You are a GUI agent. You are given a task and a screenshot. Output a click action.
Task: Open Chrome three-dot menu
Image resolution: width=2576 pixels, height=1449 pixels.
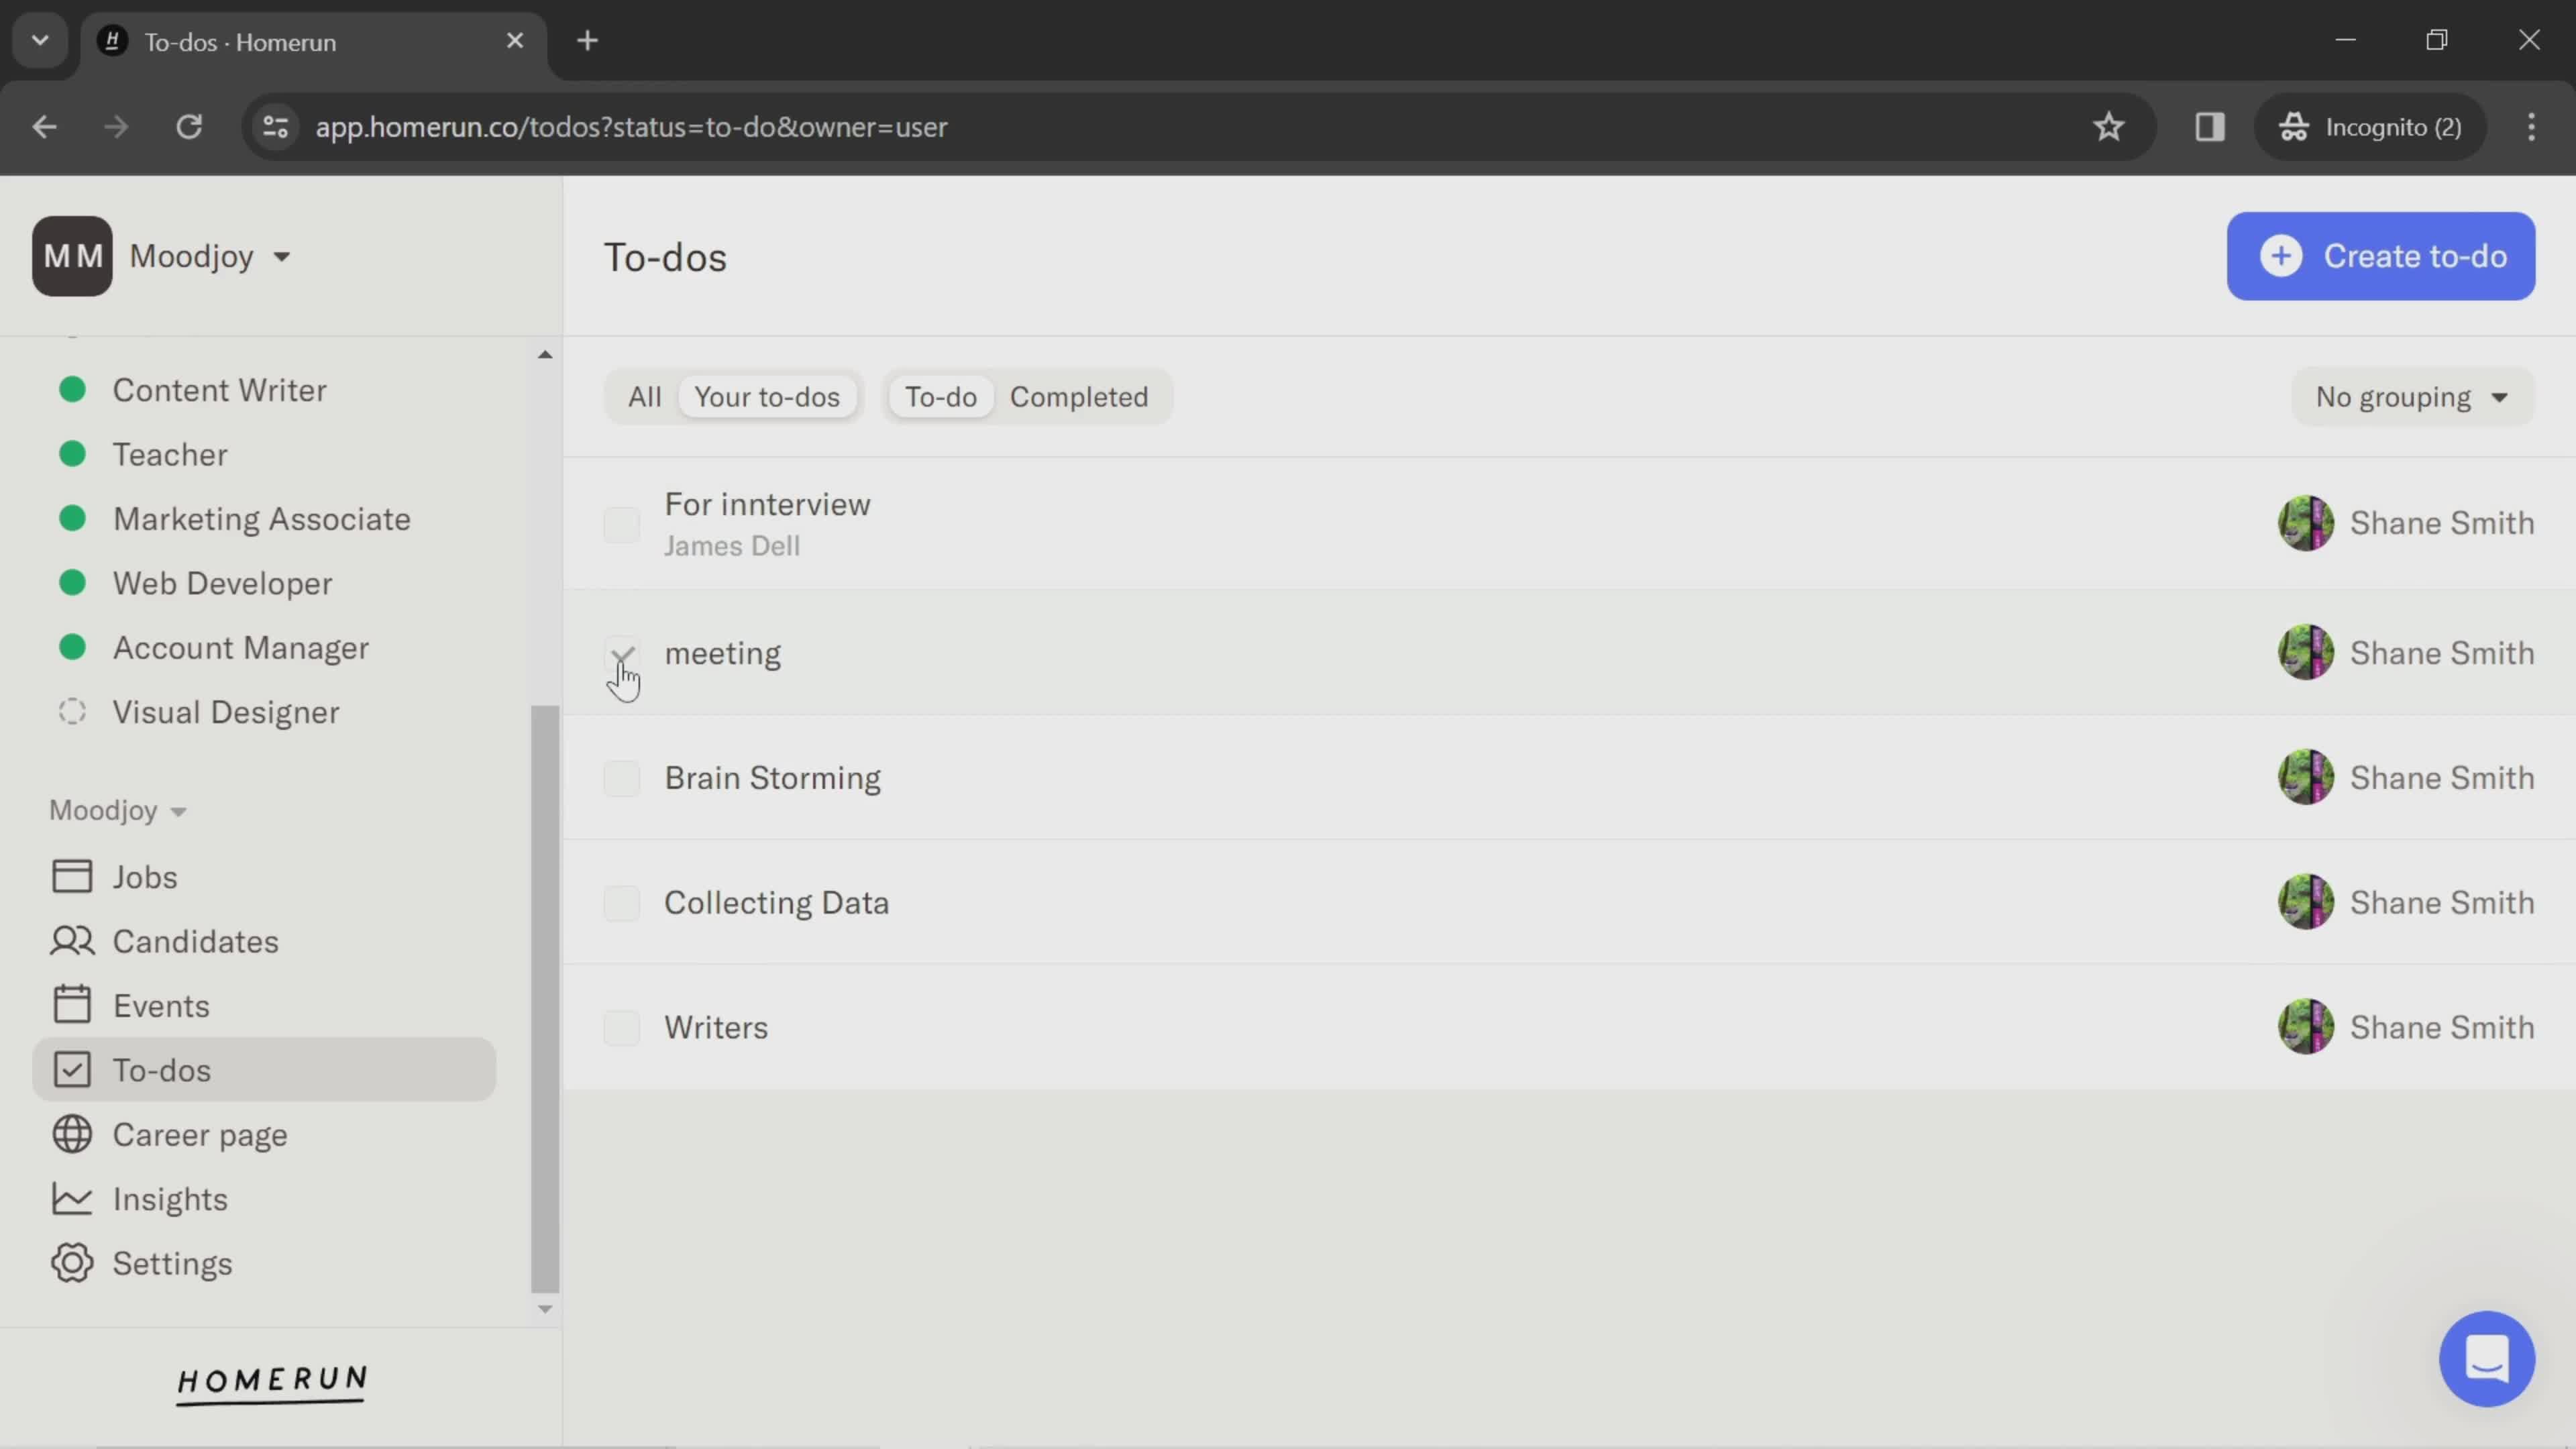click(x=2531, y=127)
